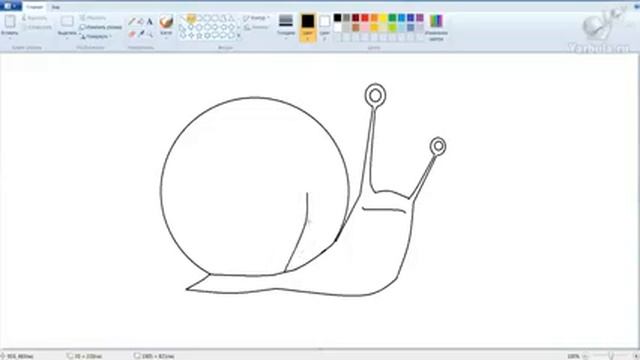The height and width of the screenshot is (360, 640).
Task: Pick the pink palette color
Action: pos(365,27)
